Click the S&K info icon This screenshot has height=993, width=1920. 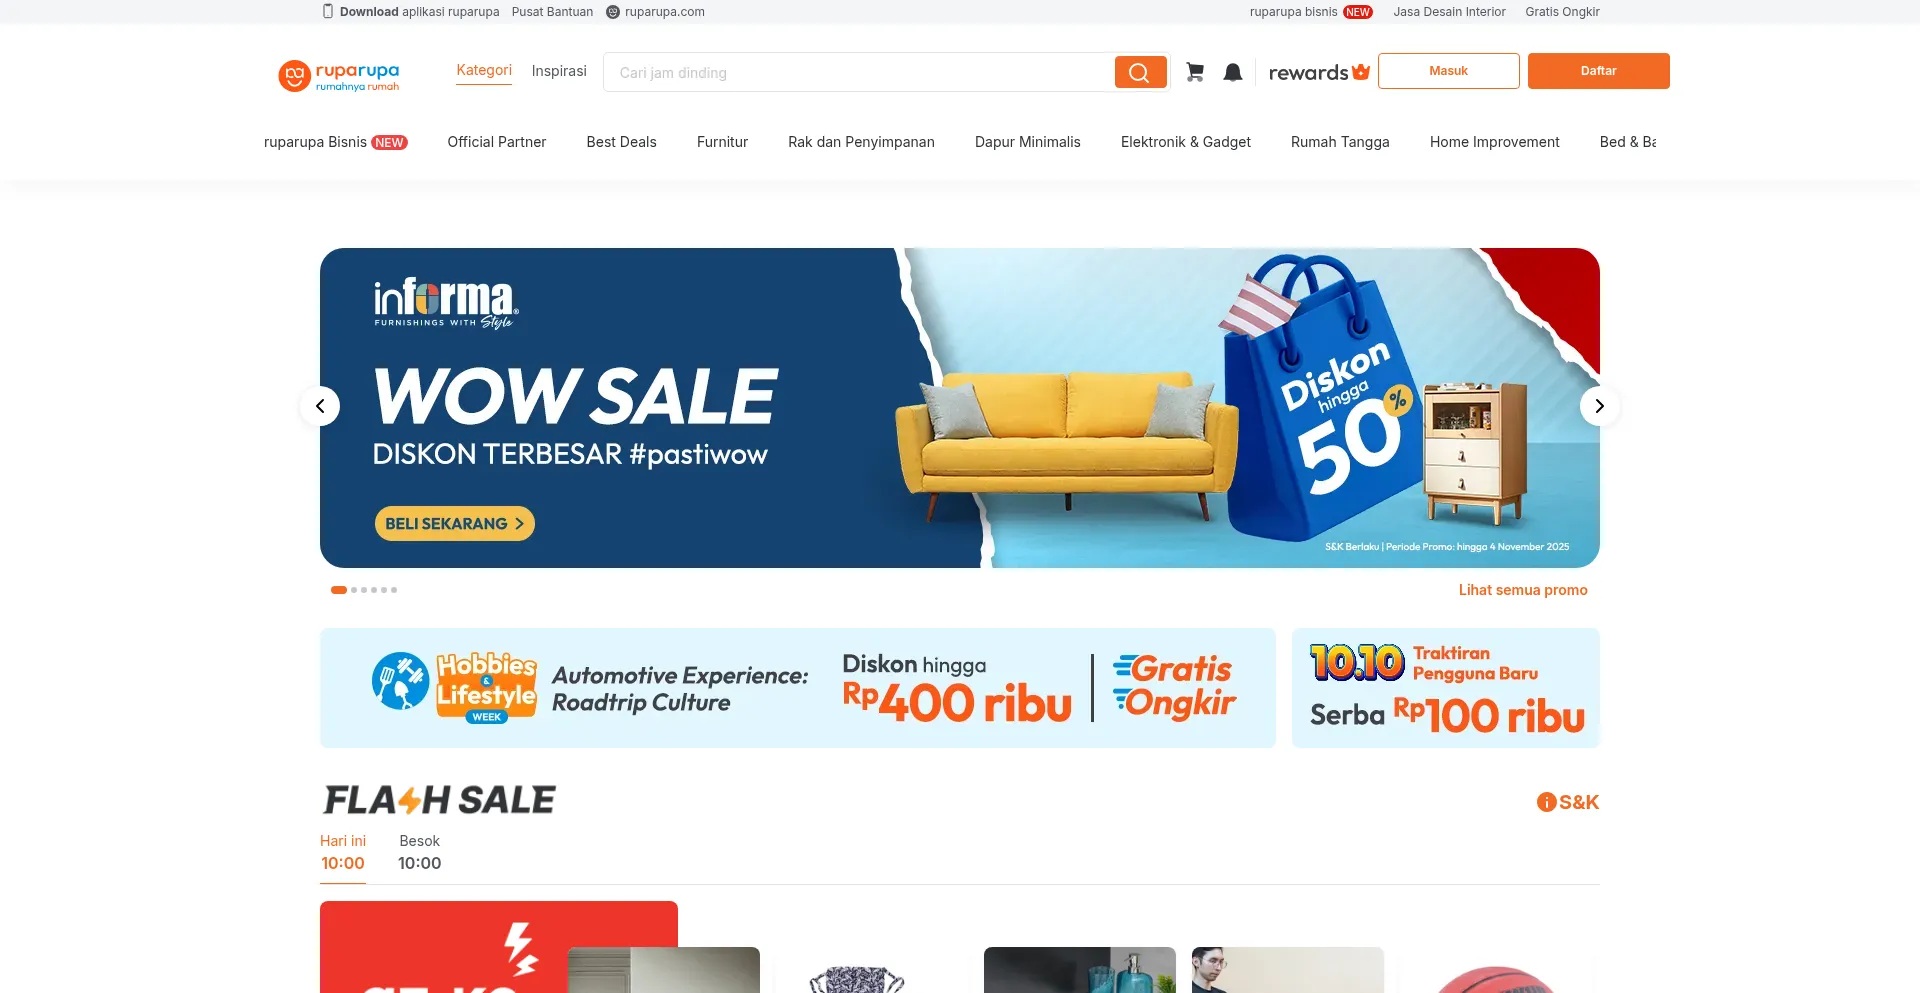[1546, 802]
